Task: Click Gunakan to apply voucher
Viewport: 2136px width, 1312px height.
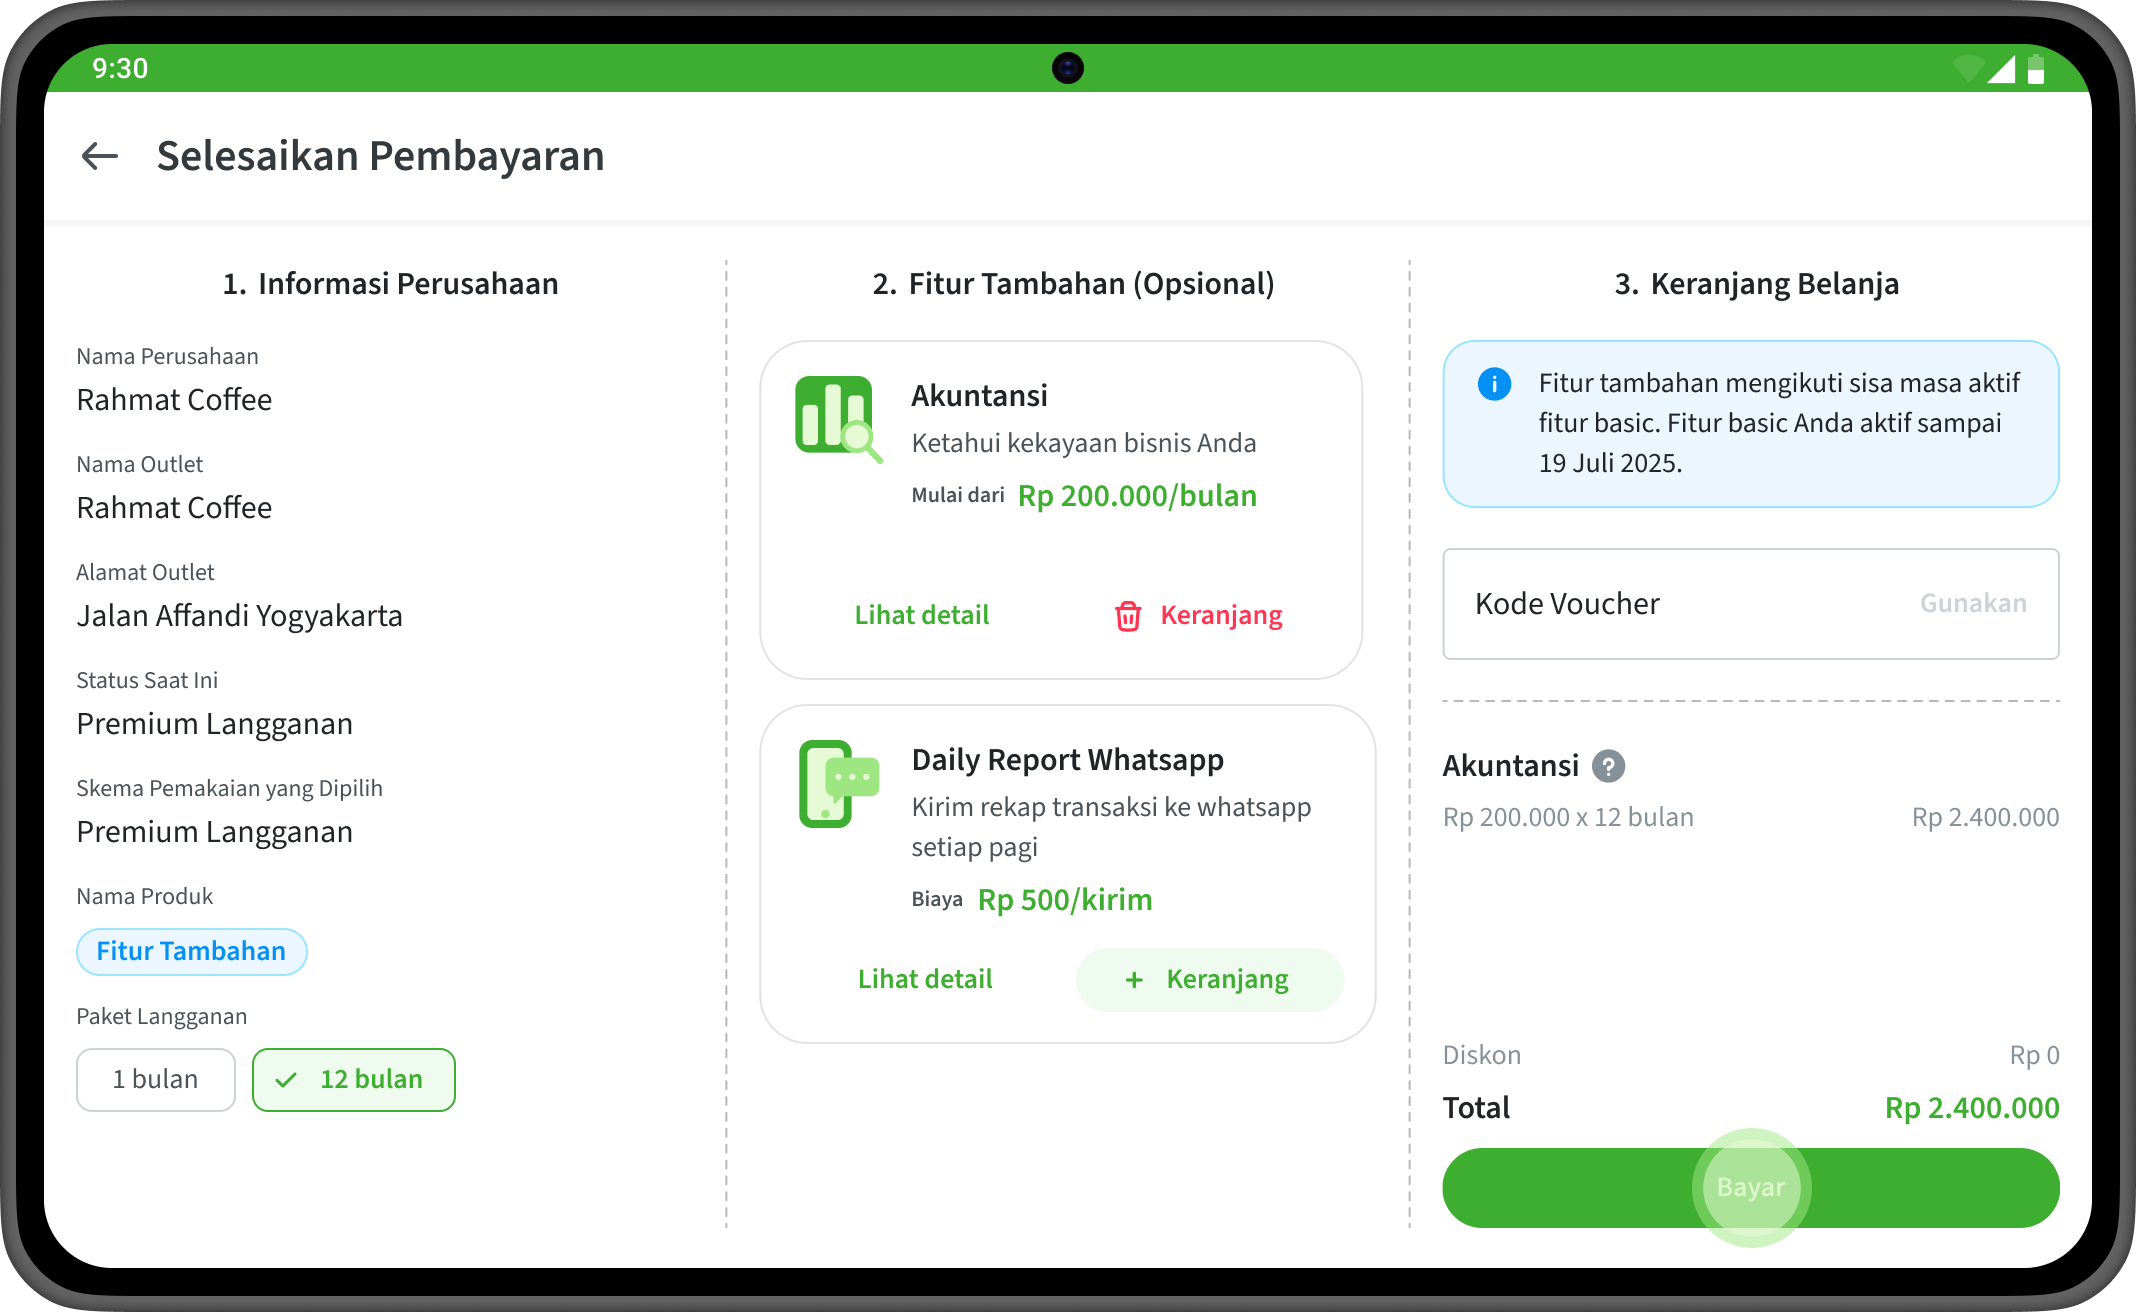Action: tap(1972, 604)
